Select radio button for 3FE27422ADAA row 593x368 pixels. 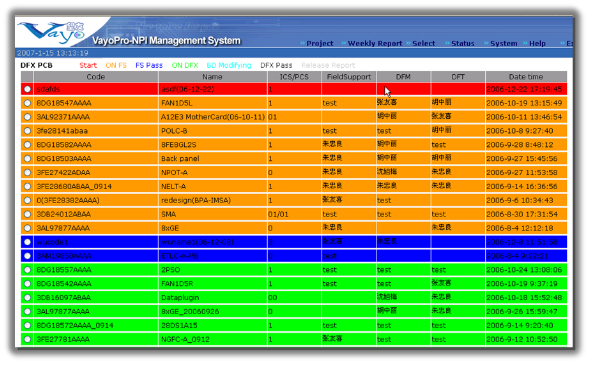point(27,172)
